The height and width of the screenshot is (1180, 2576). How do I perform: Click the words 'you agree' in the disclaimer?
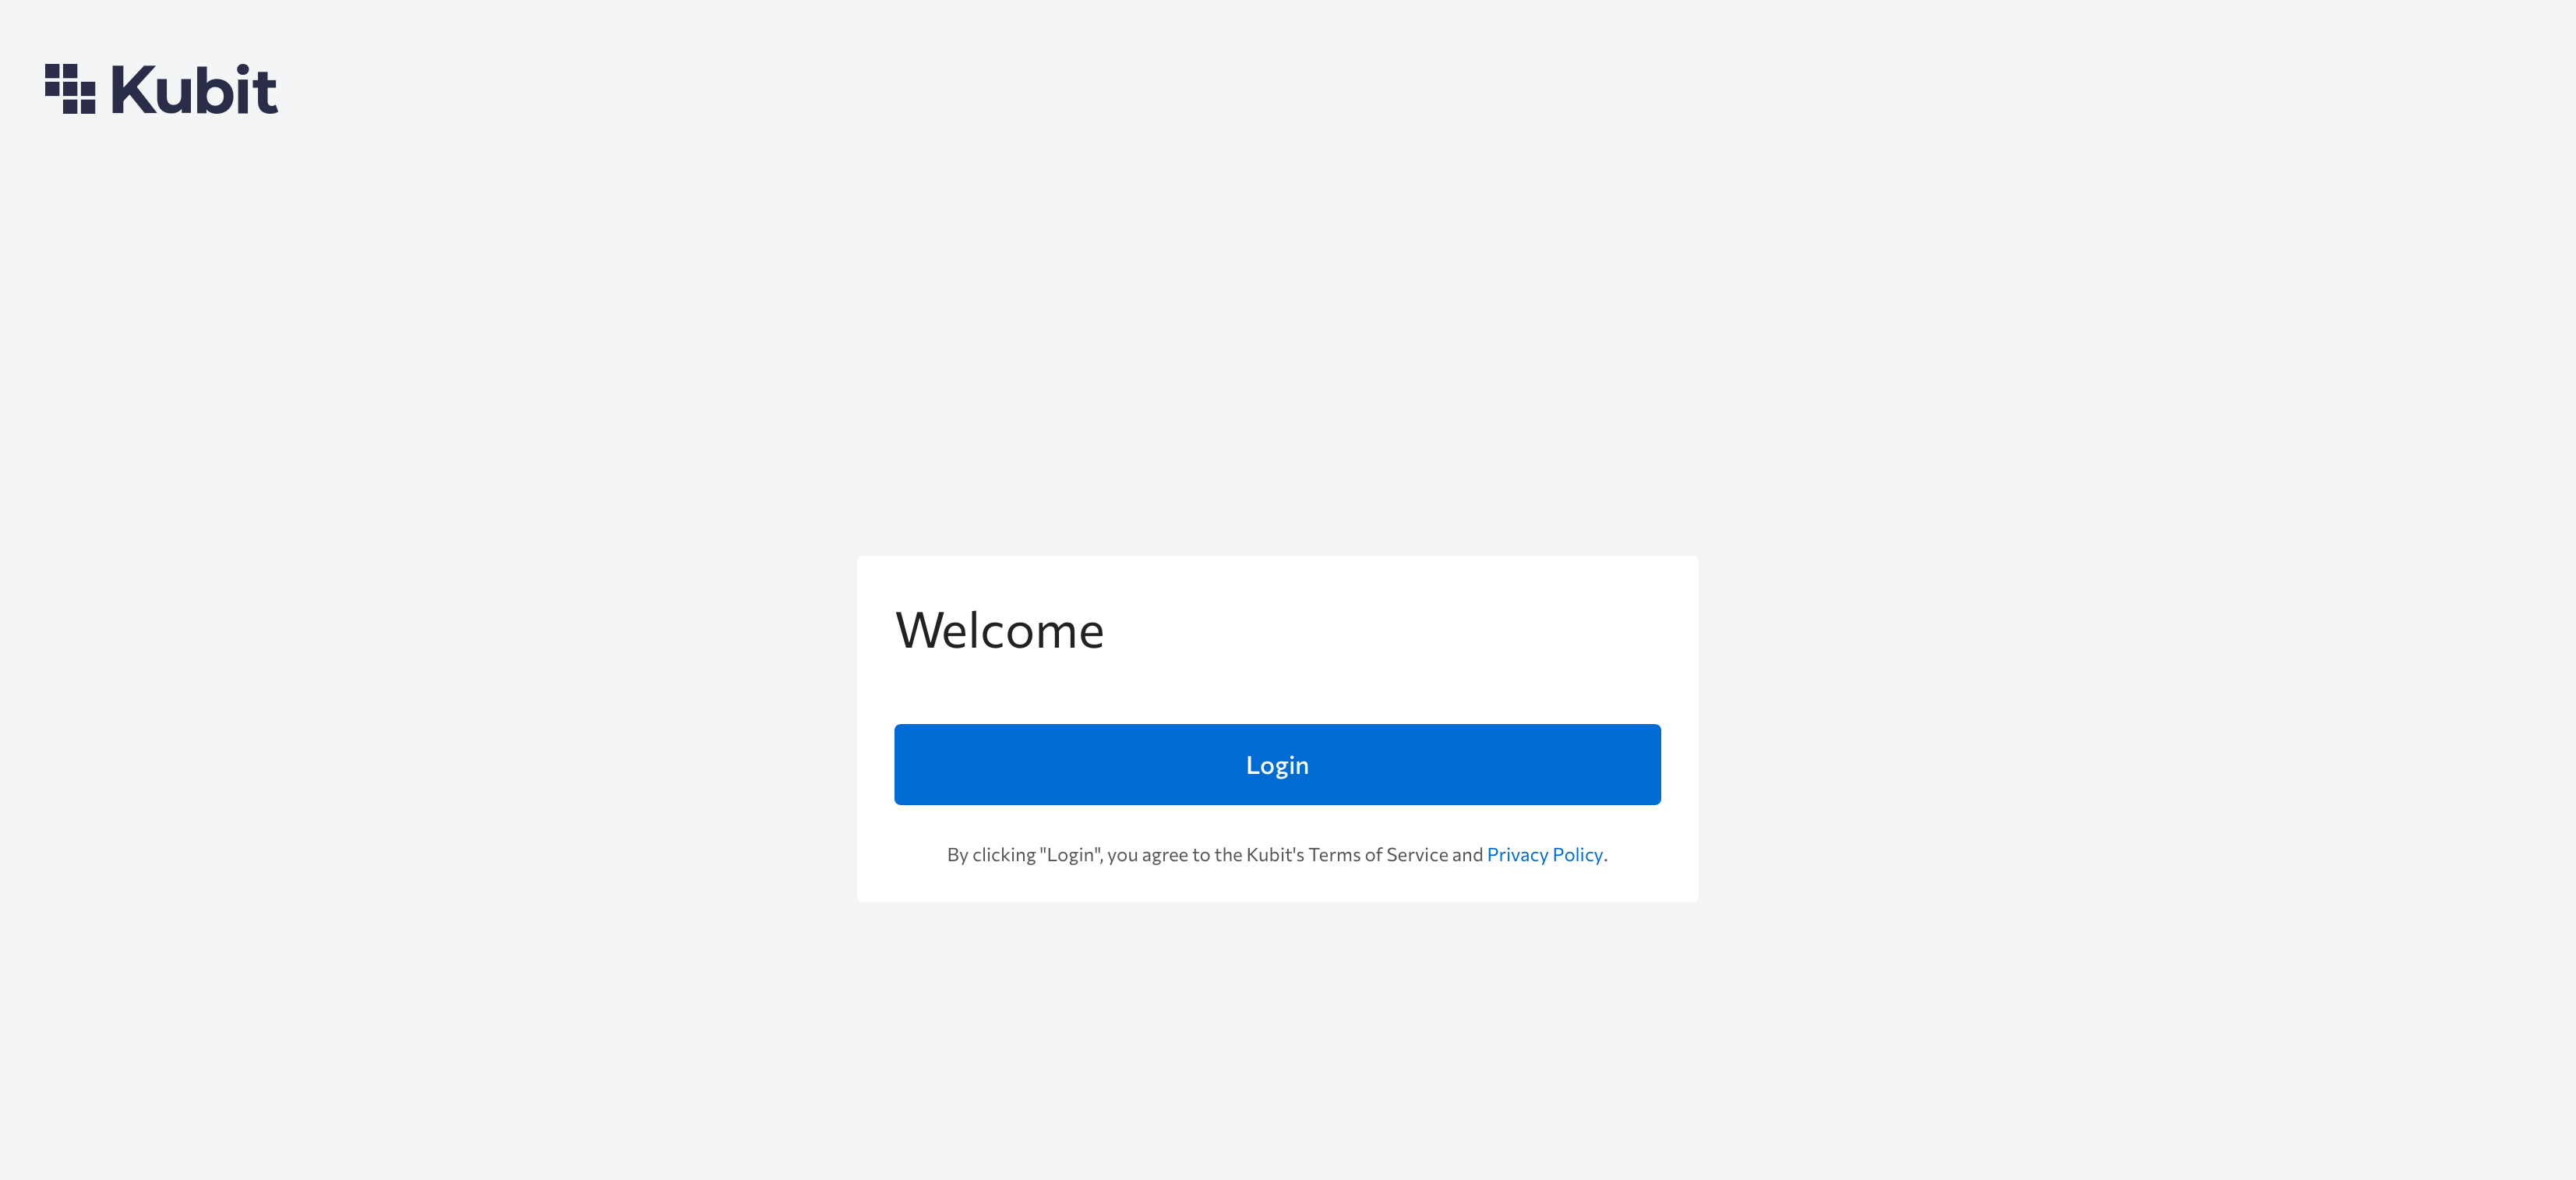coord(1147,855)
